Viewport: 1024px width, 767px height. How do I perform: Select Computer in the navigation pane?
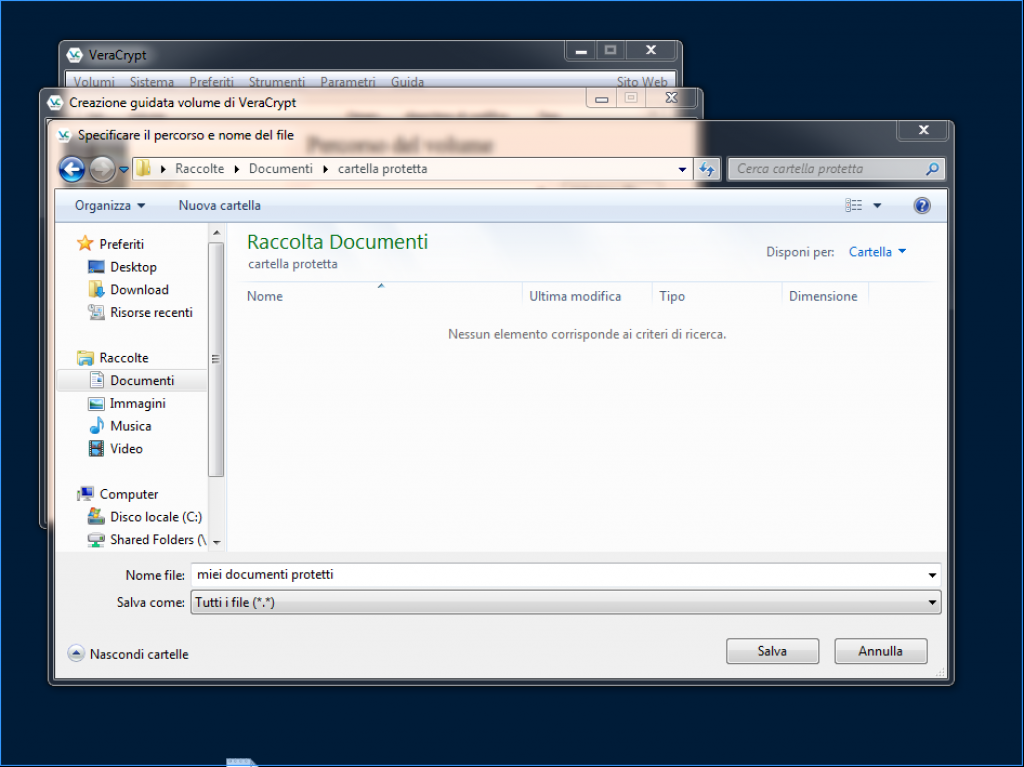coord(129,494)
